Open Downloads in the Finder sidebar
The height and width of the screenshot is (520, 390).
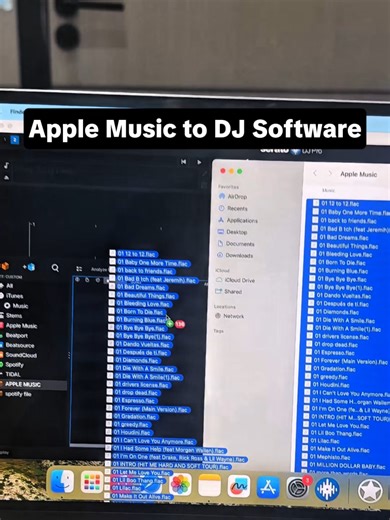point(235,255)
